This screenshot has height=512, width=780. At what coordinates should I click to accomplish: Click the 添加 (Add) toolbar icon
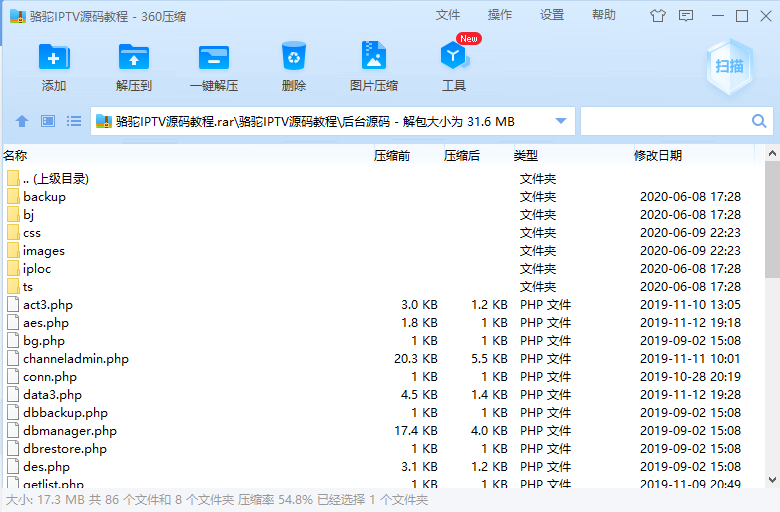(54, 57)
